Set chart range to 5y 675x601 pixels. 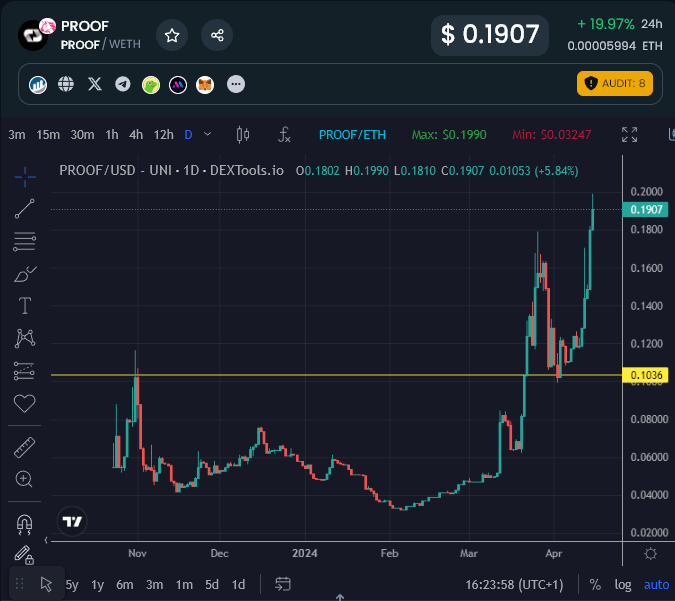(72, 585)
